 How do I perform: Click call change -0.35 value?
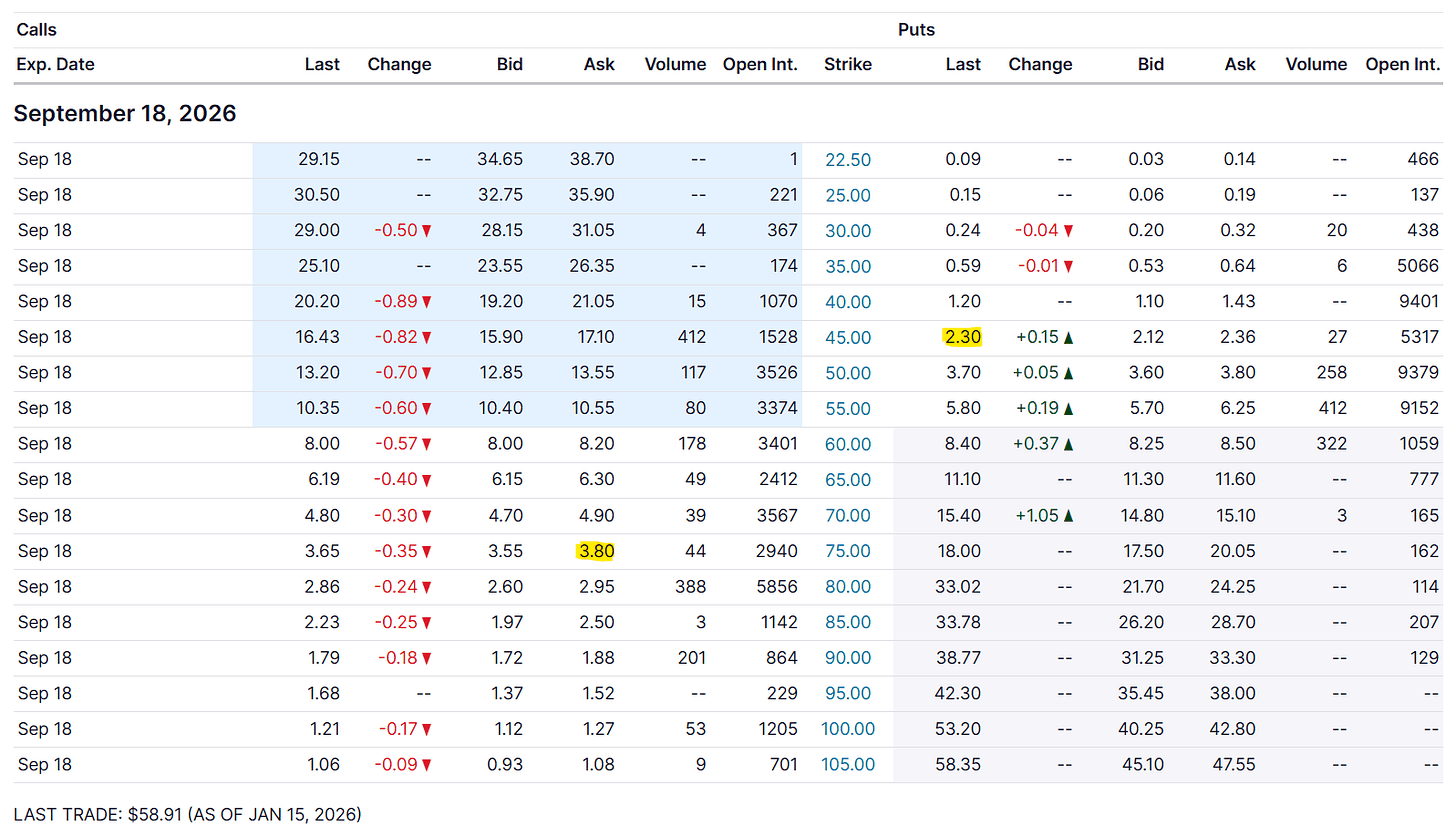click(x=402, y=551)
